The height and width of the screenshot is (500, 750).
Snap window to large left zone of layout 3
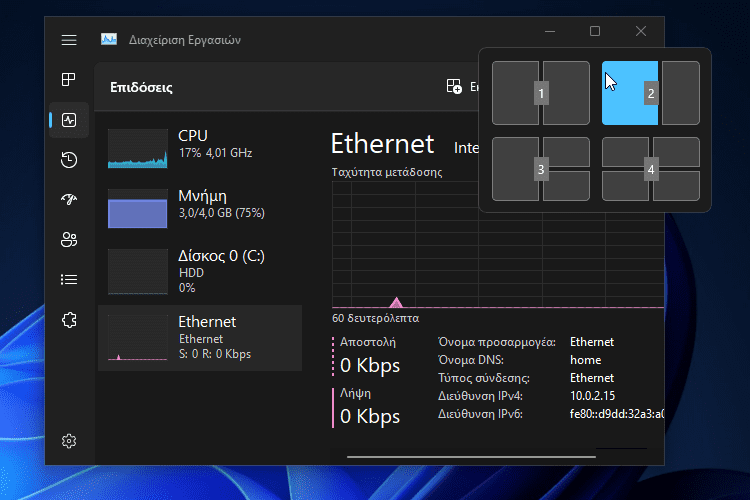(515, 169)
